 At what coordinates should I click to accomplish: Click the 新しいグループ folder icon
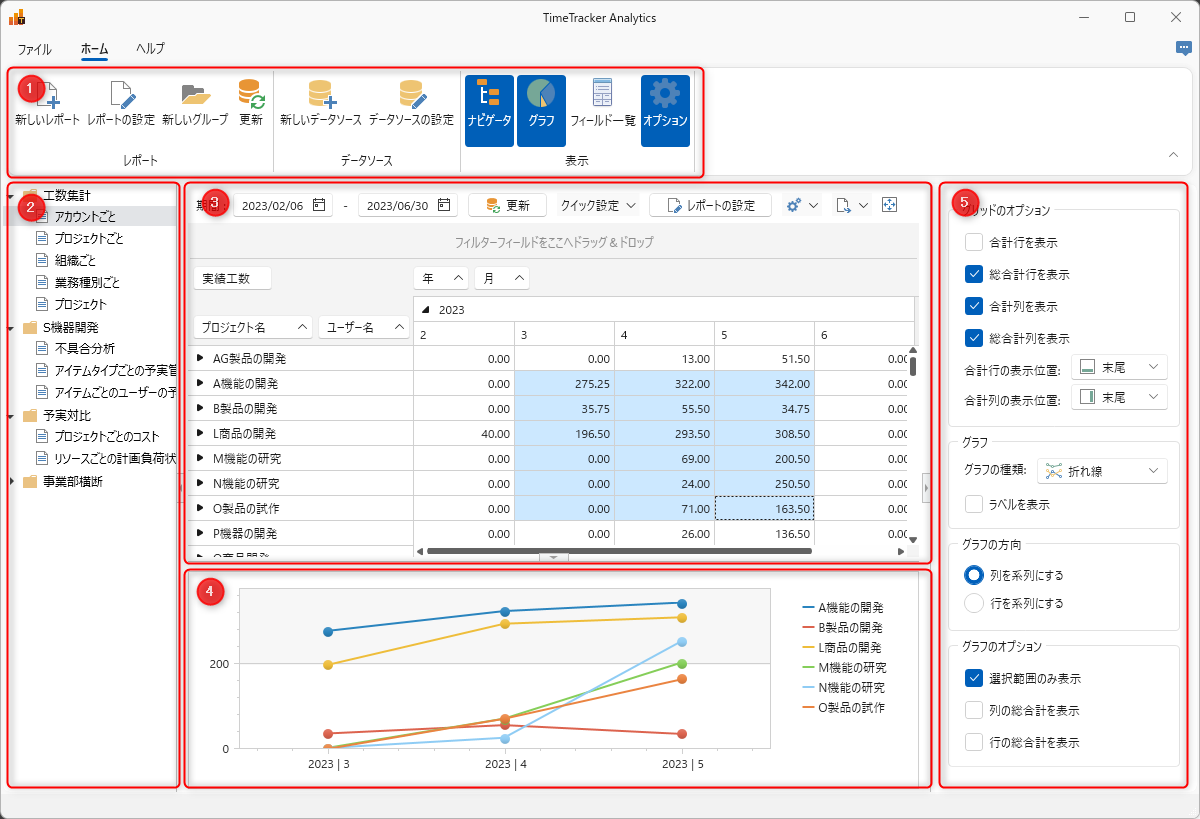(195, 95)
